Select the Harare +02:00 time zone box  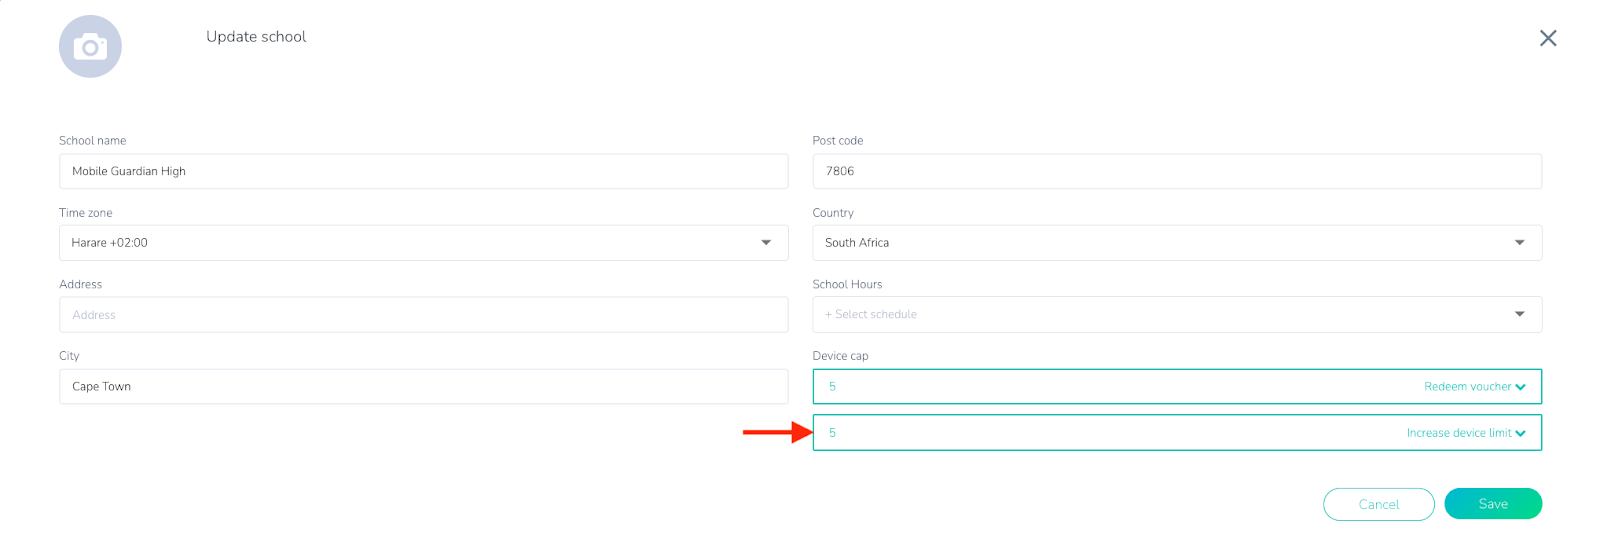(423, 243)
